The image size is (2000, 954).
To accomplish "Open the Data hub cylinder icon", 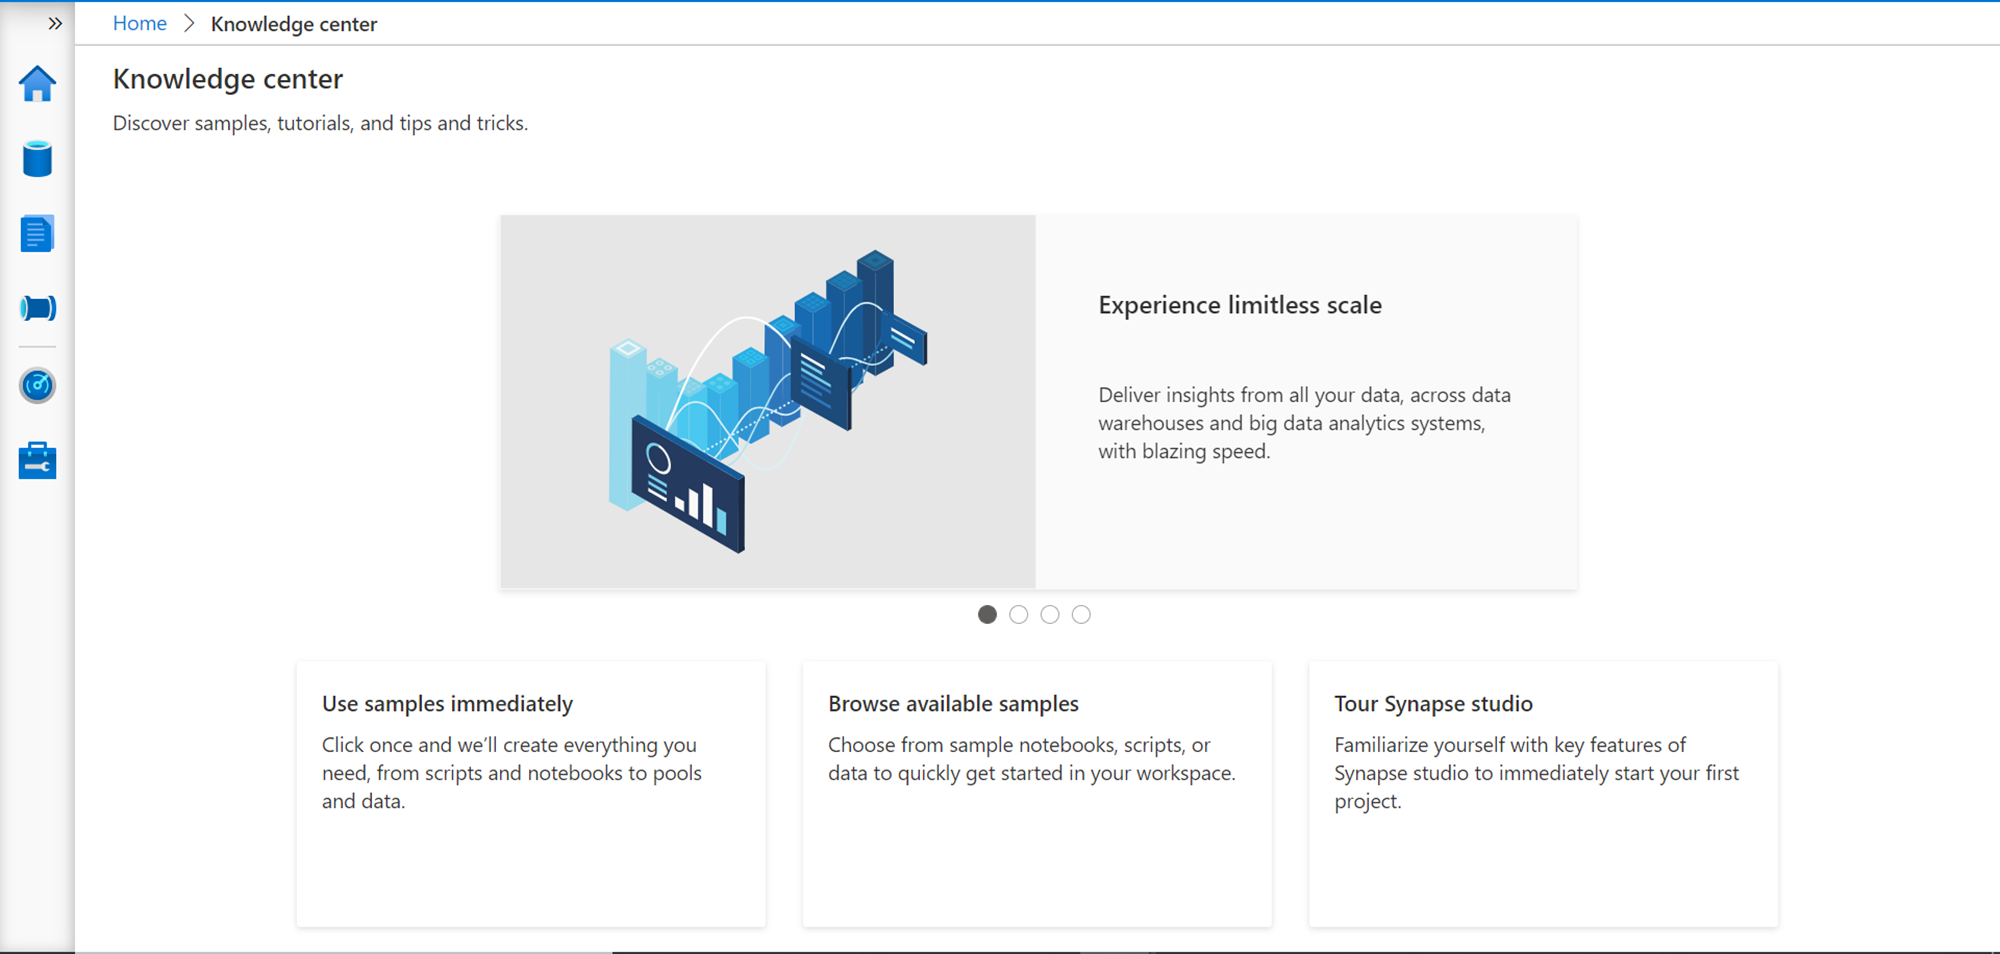I will point(37,159).
